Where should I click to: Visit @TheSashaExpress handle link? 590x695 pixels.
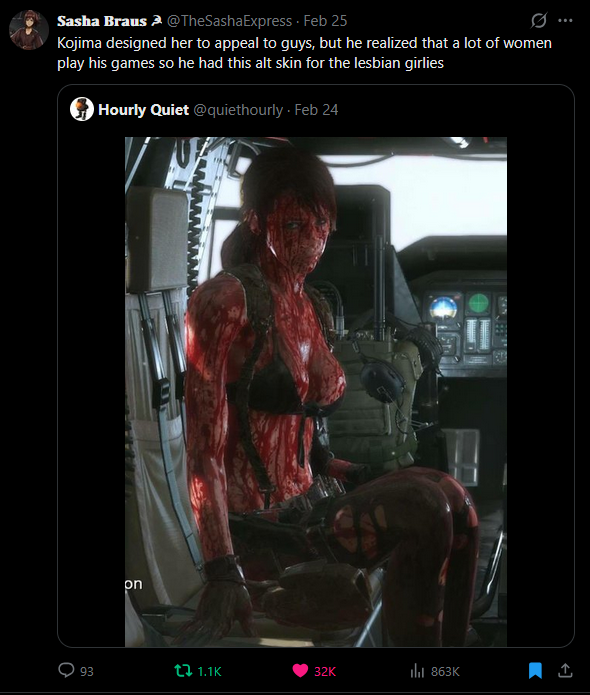point(229,21)
